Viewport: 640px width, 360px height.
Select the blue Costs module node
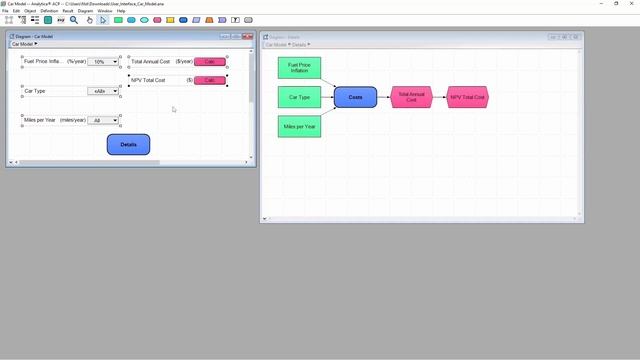[356, 97]
